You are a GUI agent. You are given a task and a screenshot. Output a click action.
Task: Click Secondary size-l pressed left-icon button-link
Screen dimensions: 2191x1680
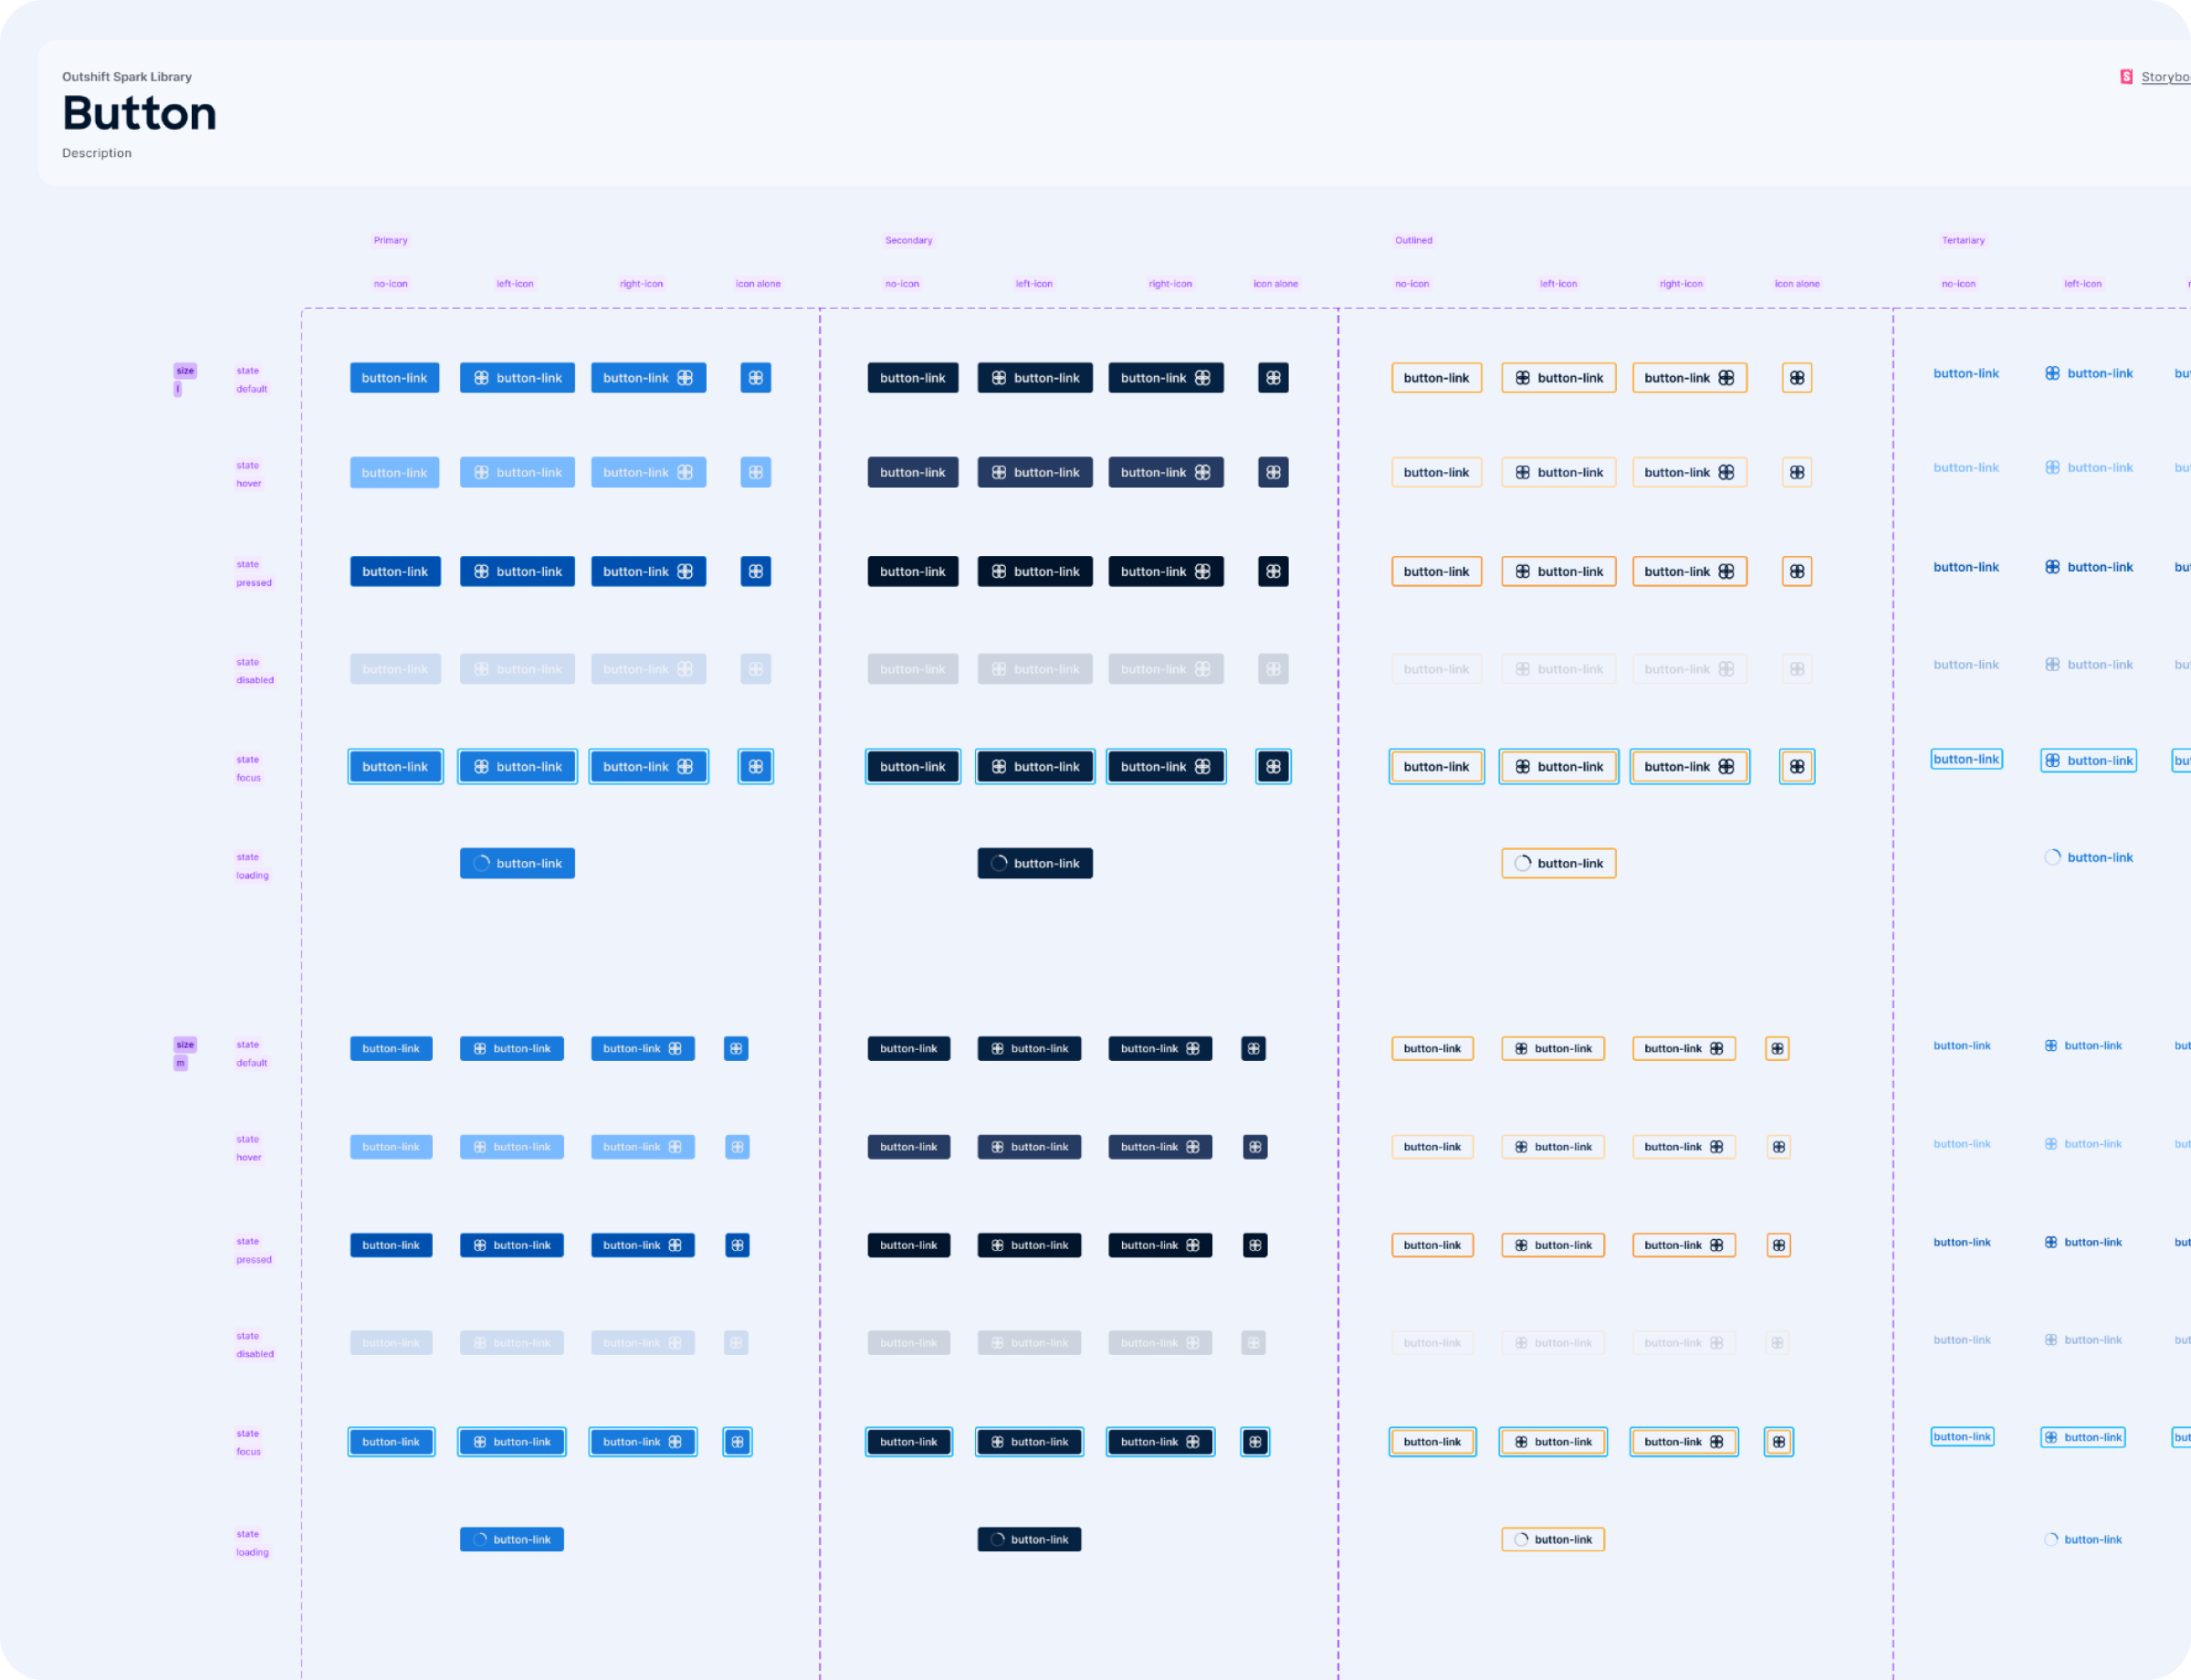(1035, 571)
